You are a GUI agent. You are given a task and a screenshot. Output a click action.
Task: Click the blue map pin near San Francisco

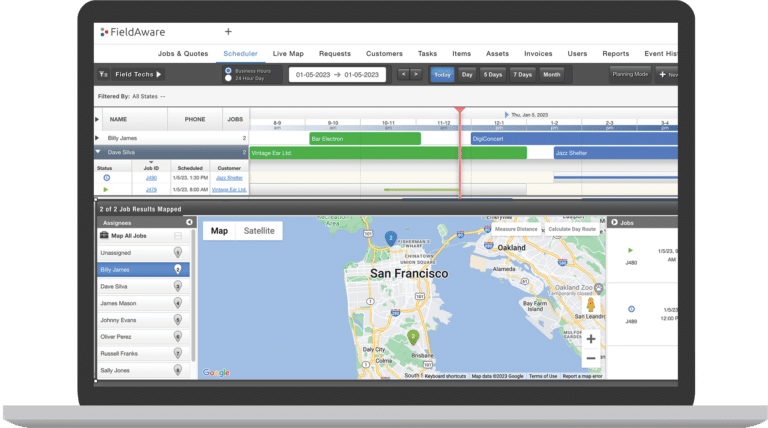click(390, 238)
